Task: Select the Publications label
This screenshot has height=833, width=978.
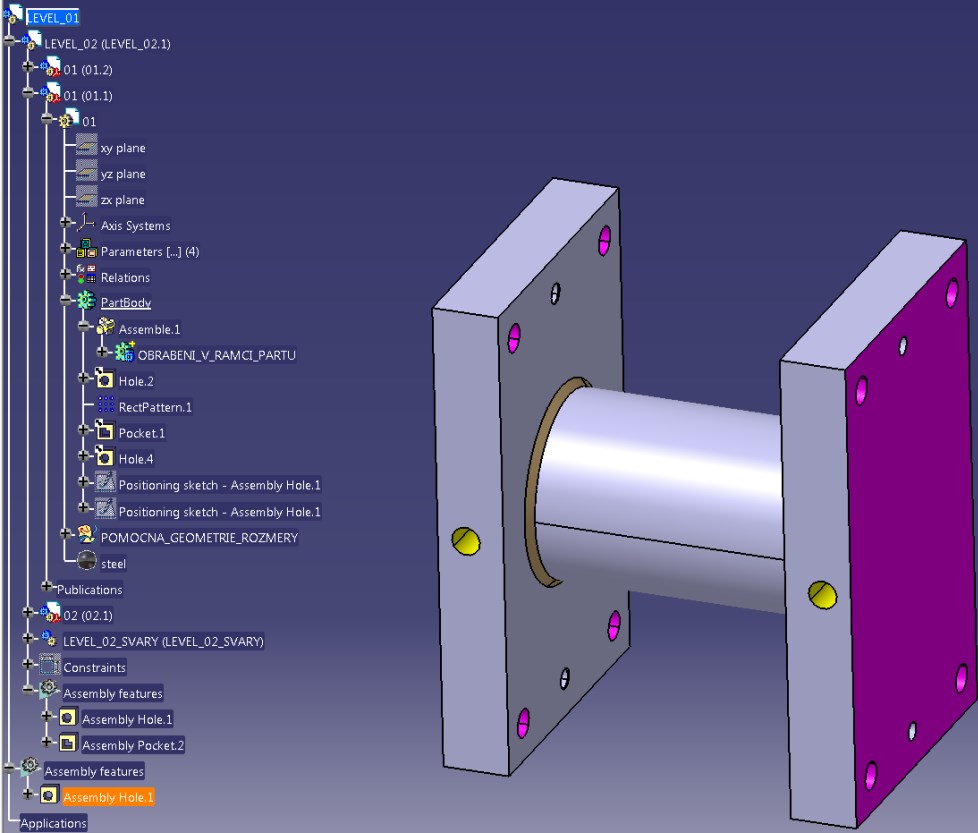Action: [x=90, y=589]
